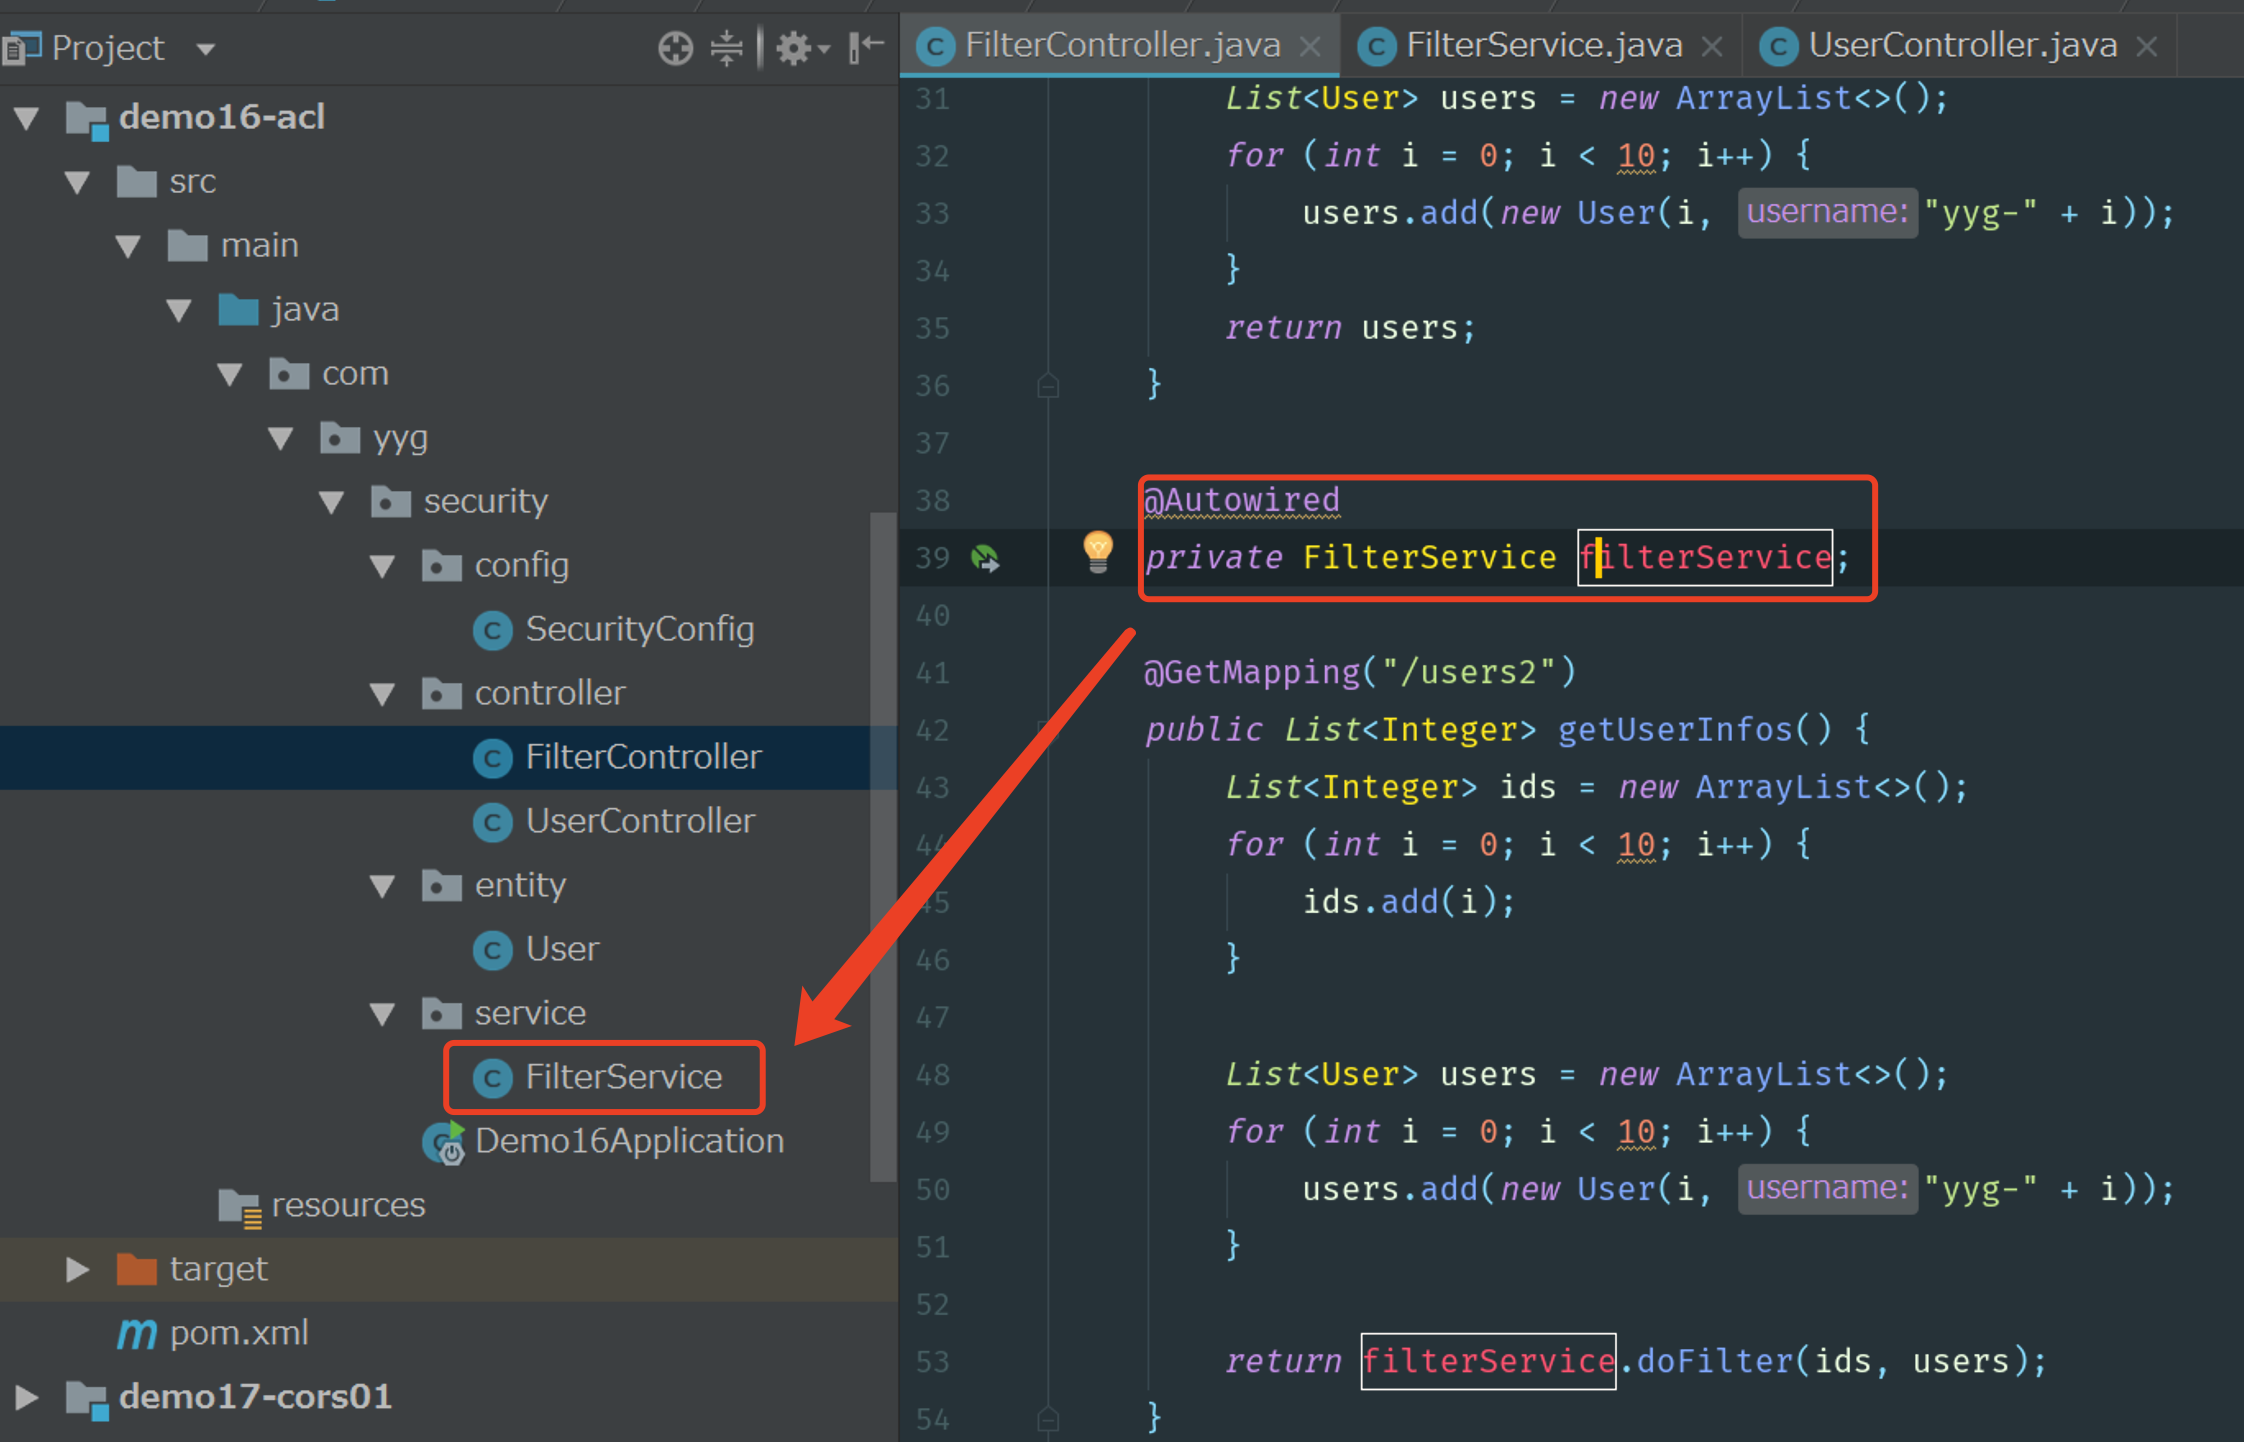Open the Project panel gear settings
Viewport: 2244px width, 1442px height.
tap(795, 47)
